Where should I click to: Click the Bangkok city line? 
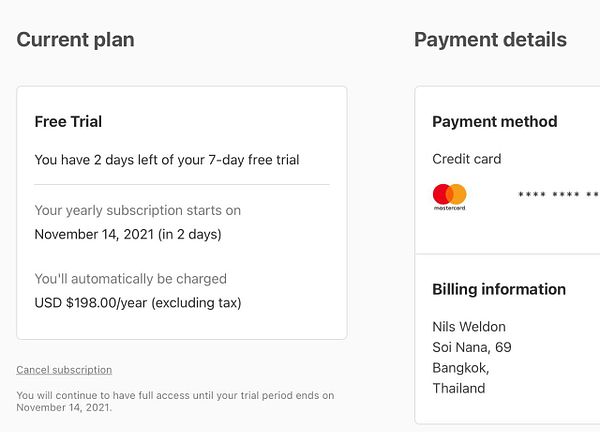pyautogui.click(x=460, y=367)
